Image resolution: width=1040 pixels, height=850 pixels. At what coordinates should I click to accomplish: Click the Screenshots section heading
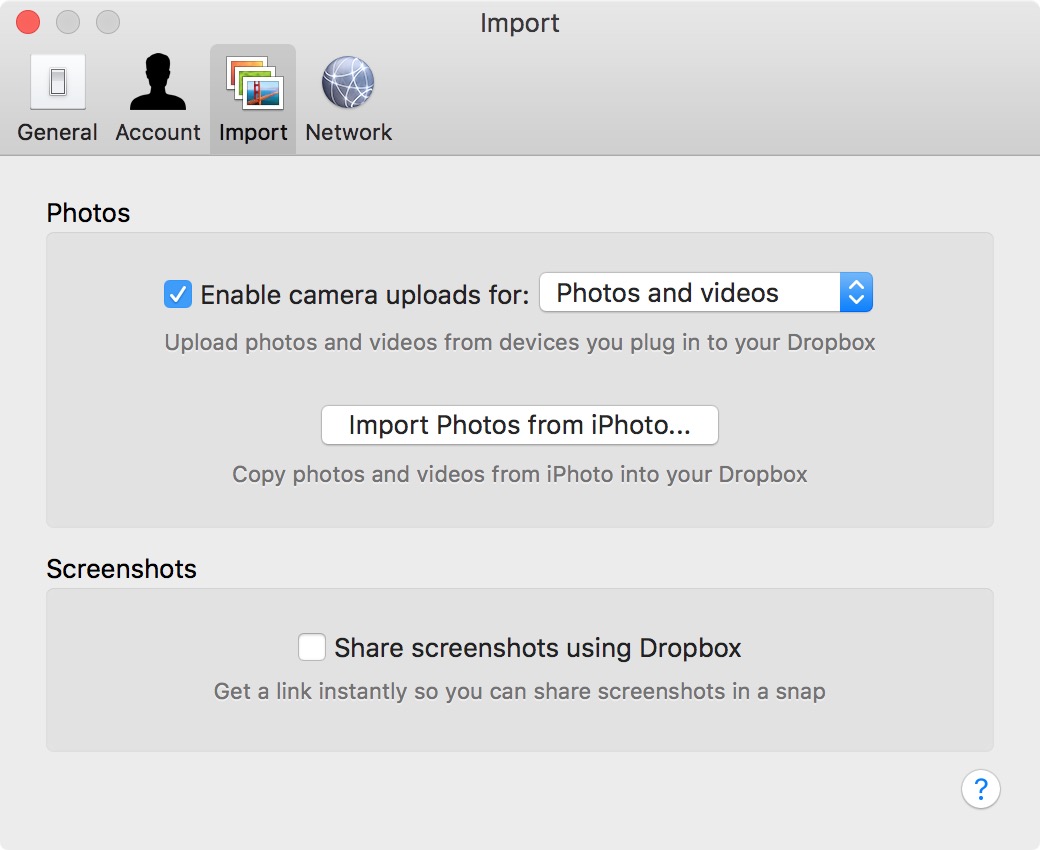point(121,569)
